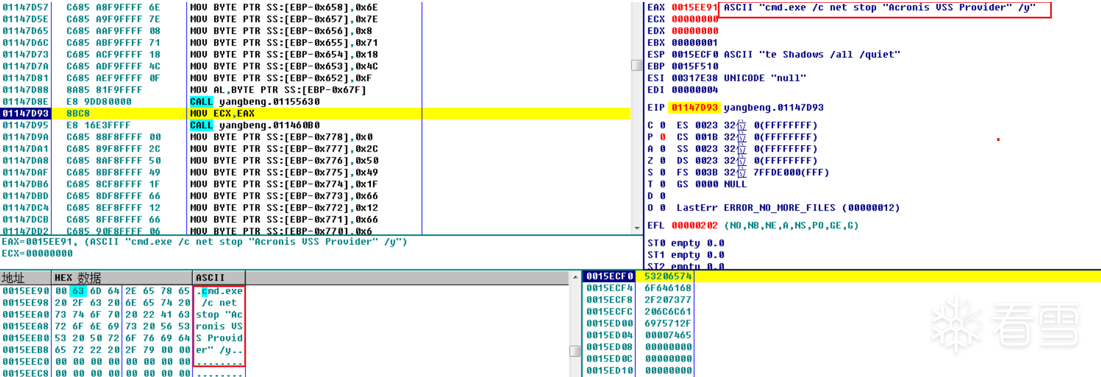Screen dimensions: 1101x377
Task: Click the highlighted hex byte 63 in dump
Action: point(77,290)
